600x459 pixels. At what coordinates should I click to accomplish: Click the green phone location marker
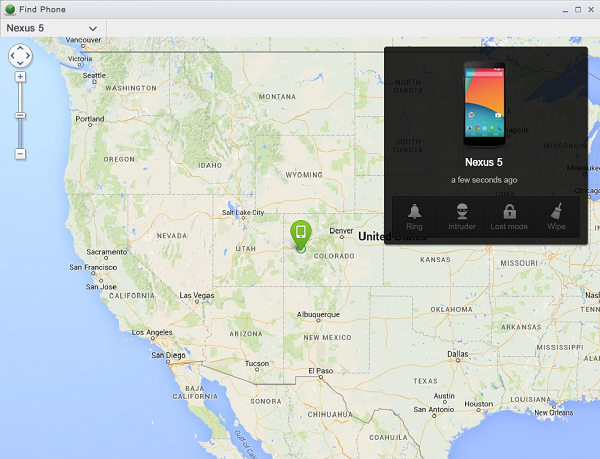(x=300, y=235)
